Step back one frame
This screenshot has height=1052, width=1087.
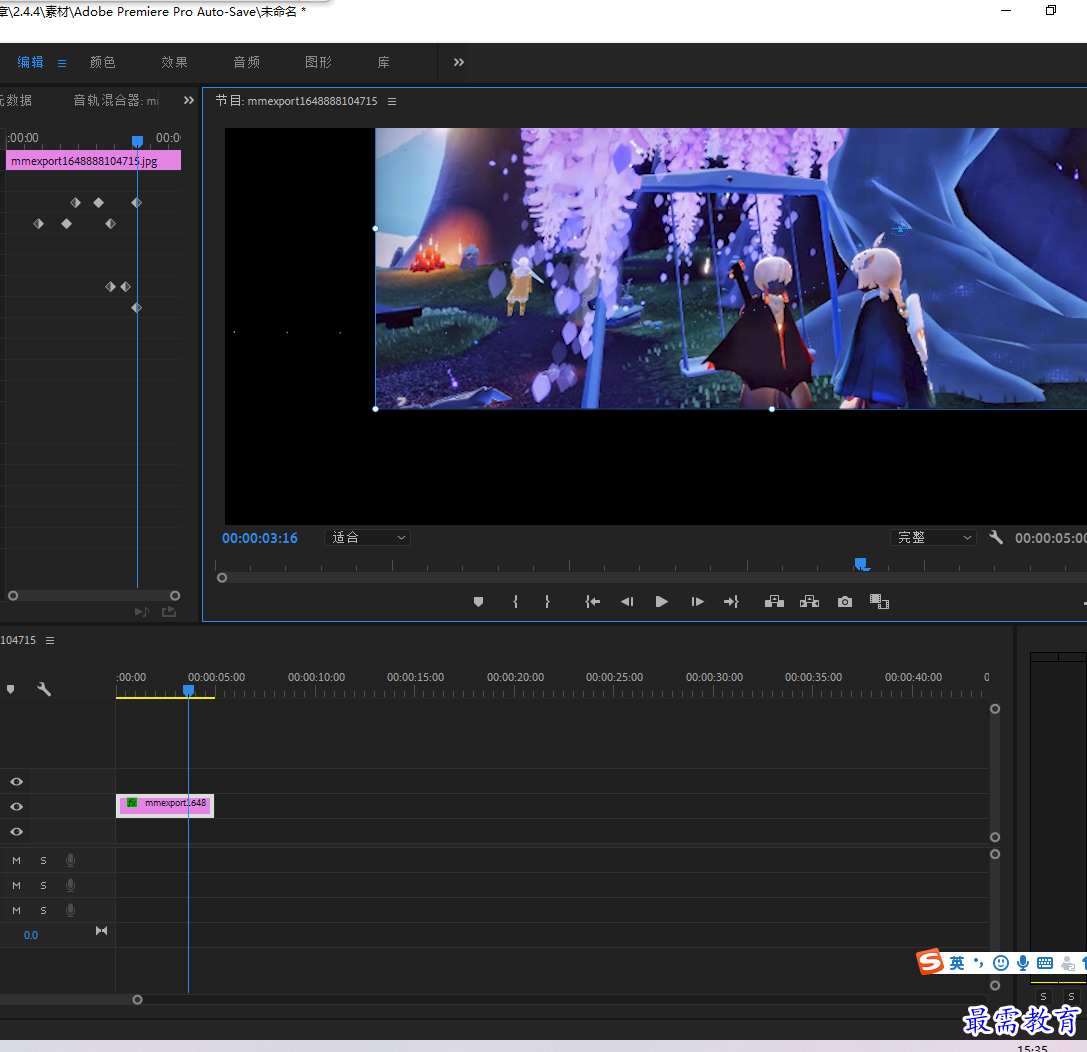(x=627, y=602)
